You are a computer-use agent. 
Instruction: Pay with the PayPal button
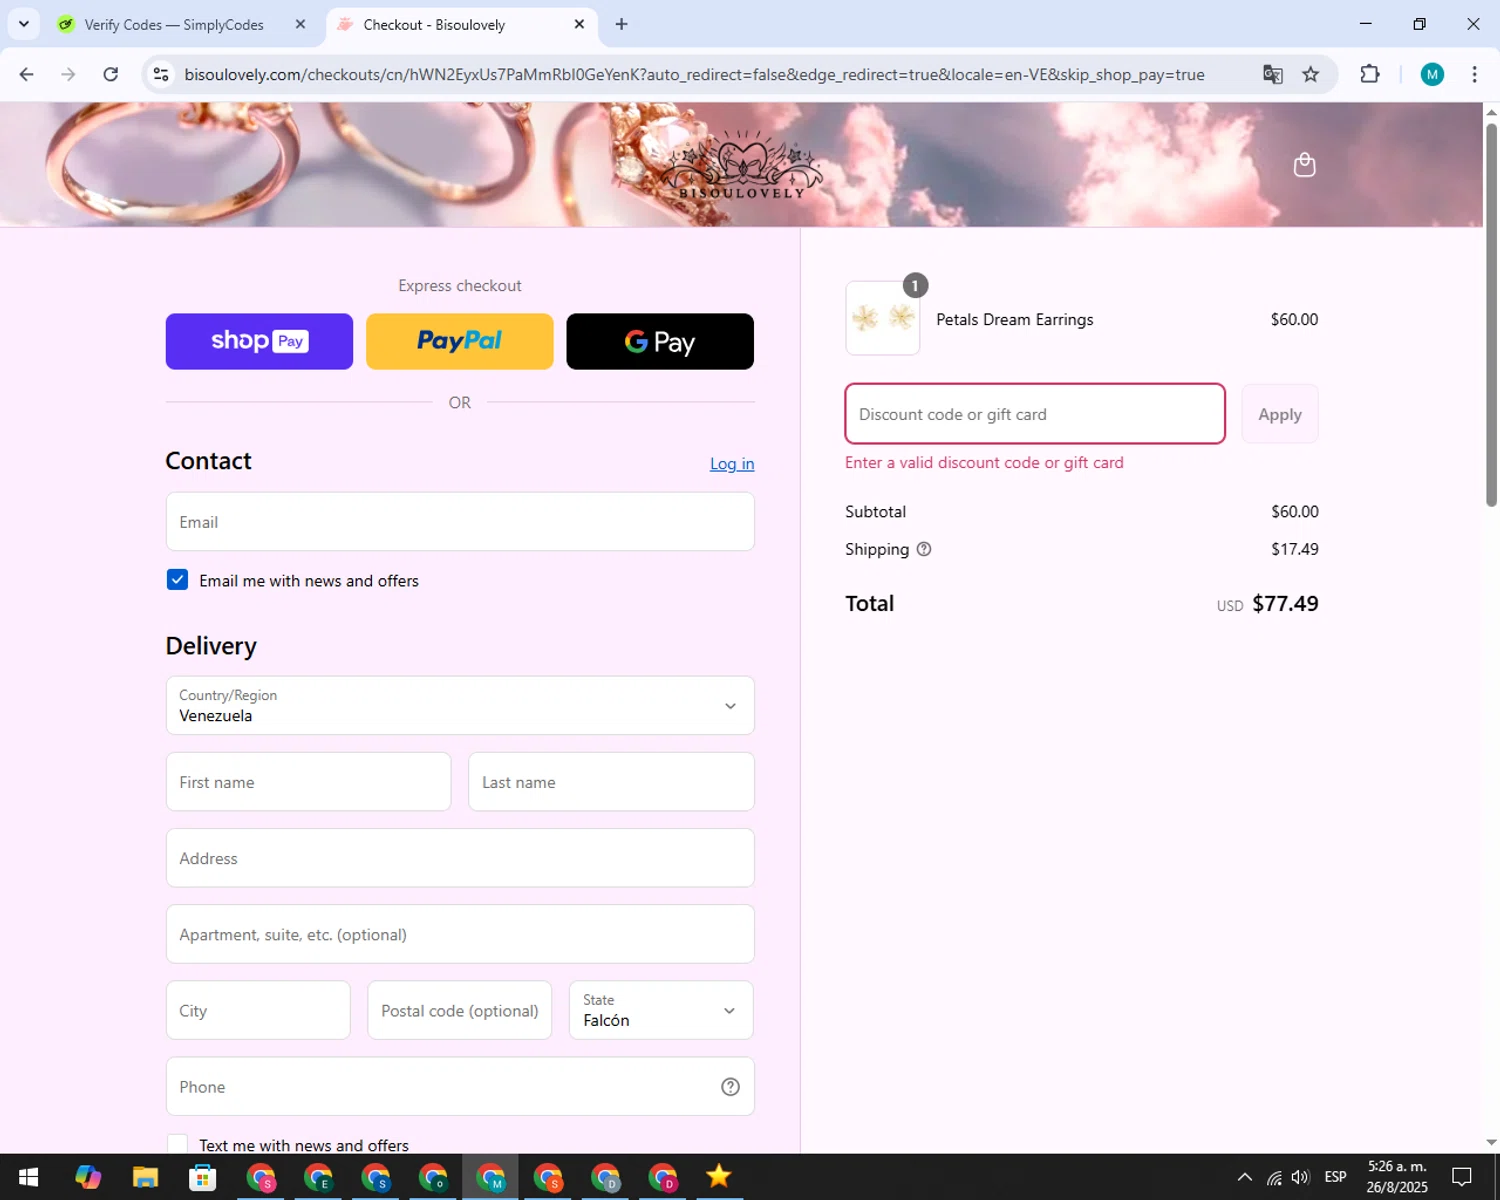459,342
